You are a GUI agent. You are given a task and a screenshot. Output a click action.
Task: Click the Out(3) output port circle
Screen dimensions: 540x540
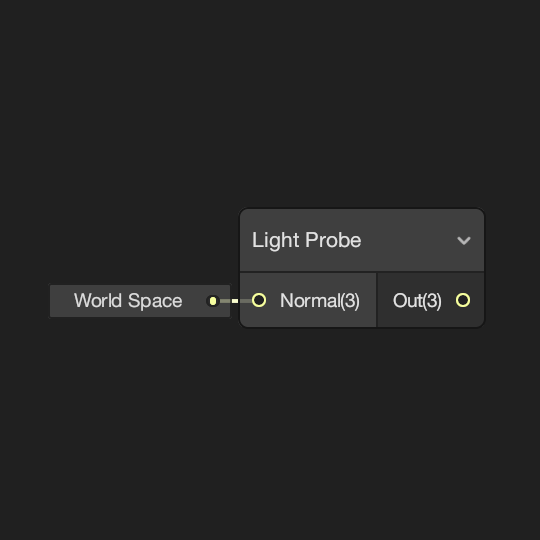pyautogui.click(x=463, y=300)
